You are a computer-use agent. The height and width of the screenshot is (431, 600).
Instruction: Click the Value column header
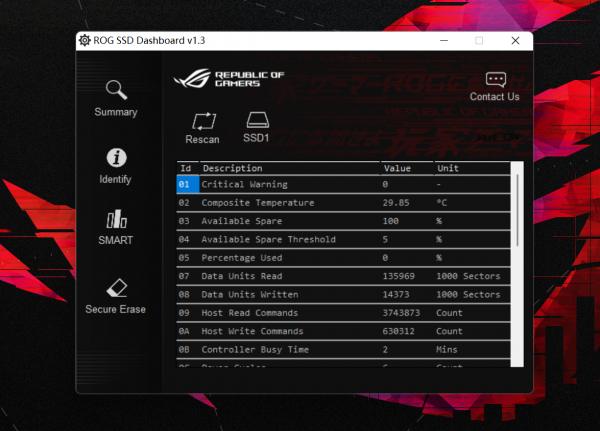click(407, 168)
